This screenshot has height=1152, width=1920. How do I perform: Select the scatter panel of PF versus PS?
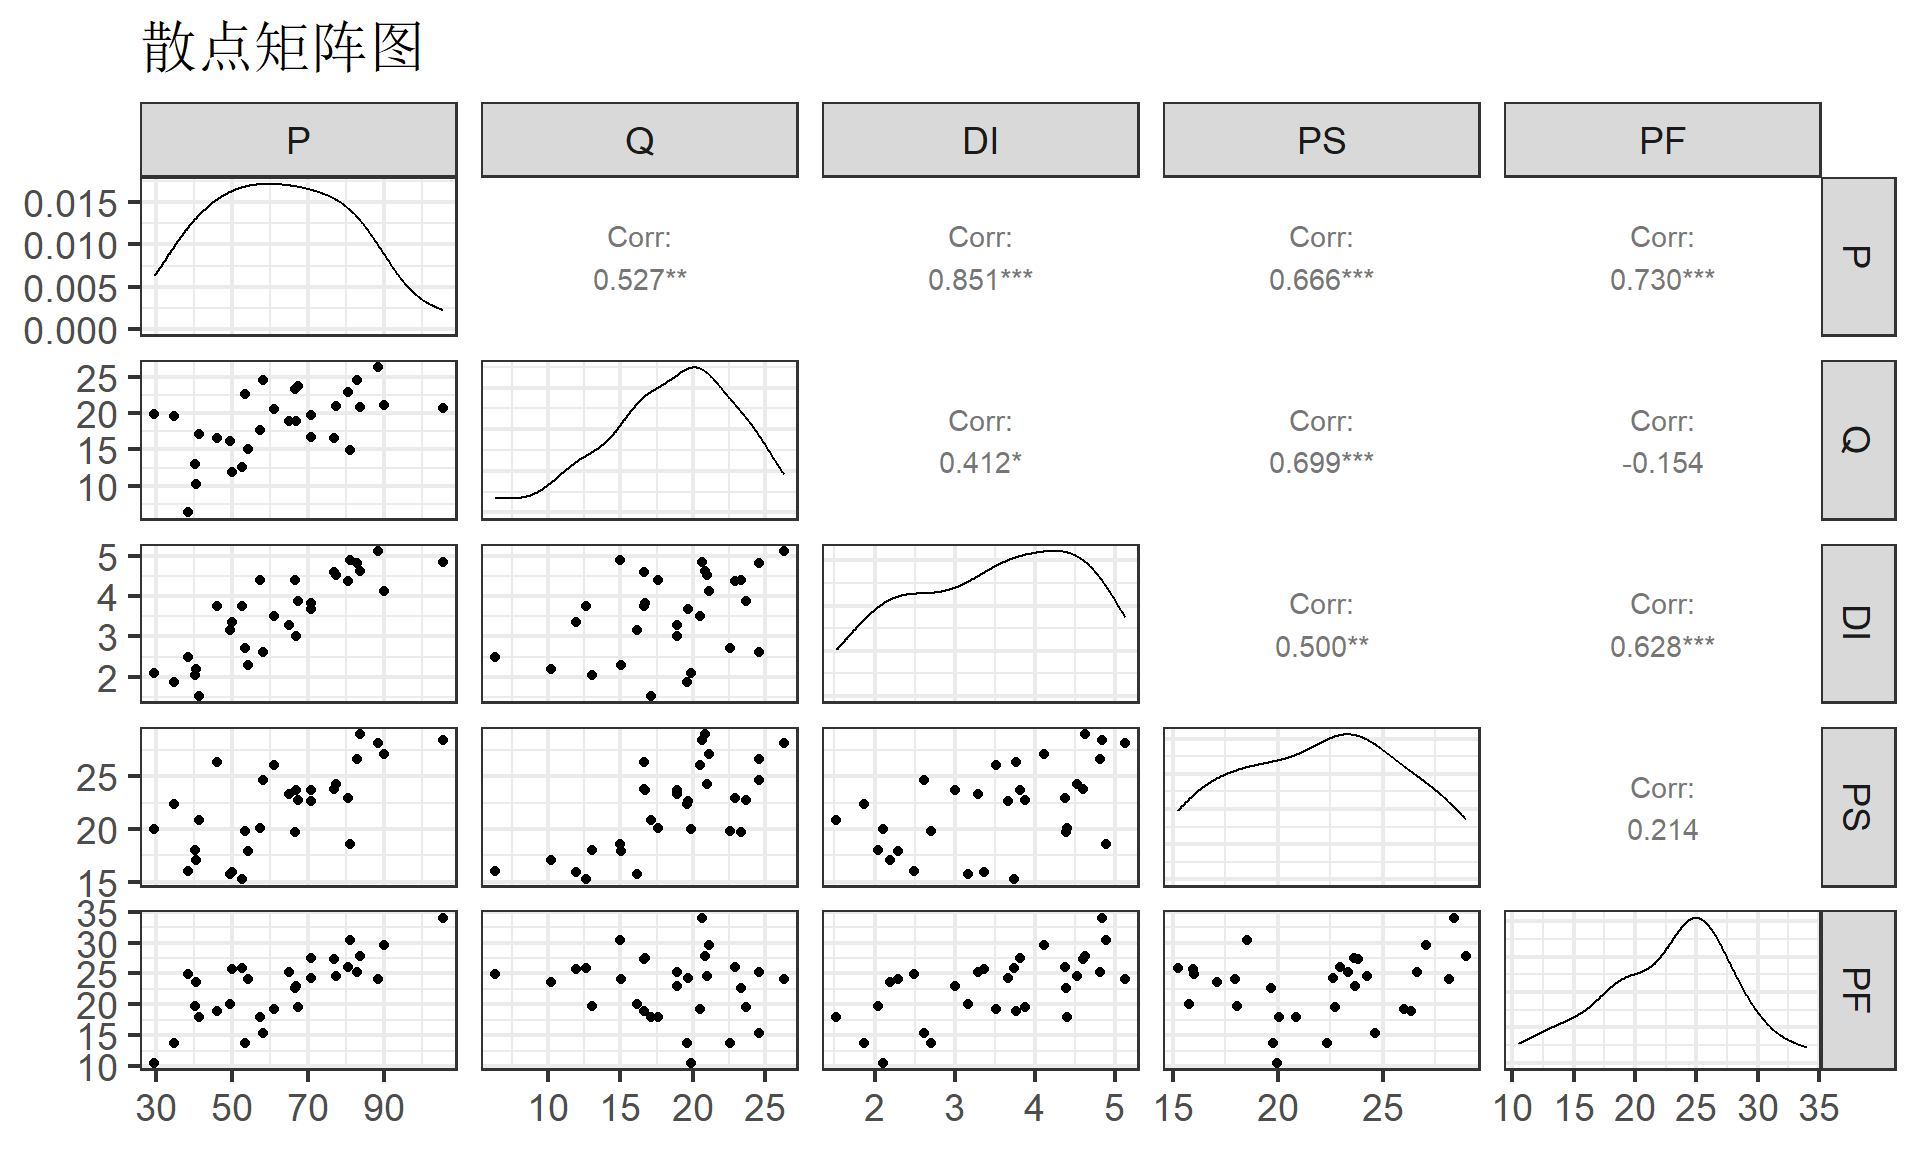coord(1321,990)
